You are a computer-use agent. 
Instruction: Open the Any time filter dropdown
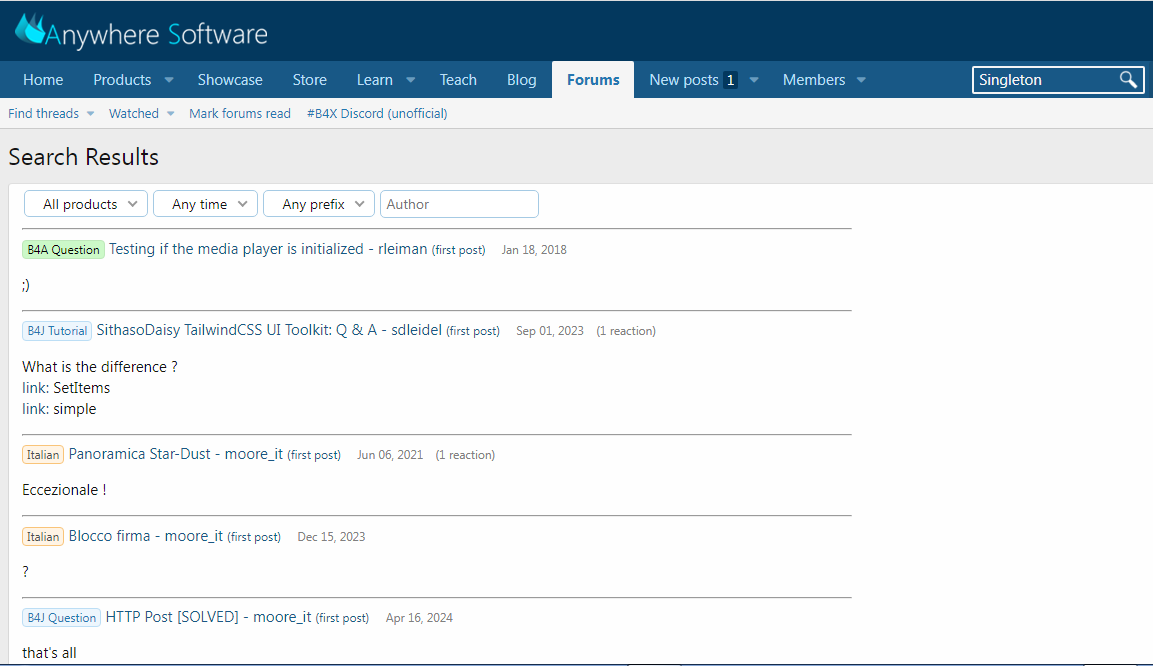pos(205,203)
